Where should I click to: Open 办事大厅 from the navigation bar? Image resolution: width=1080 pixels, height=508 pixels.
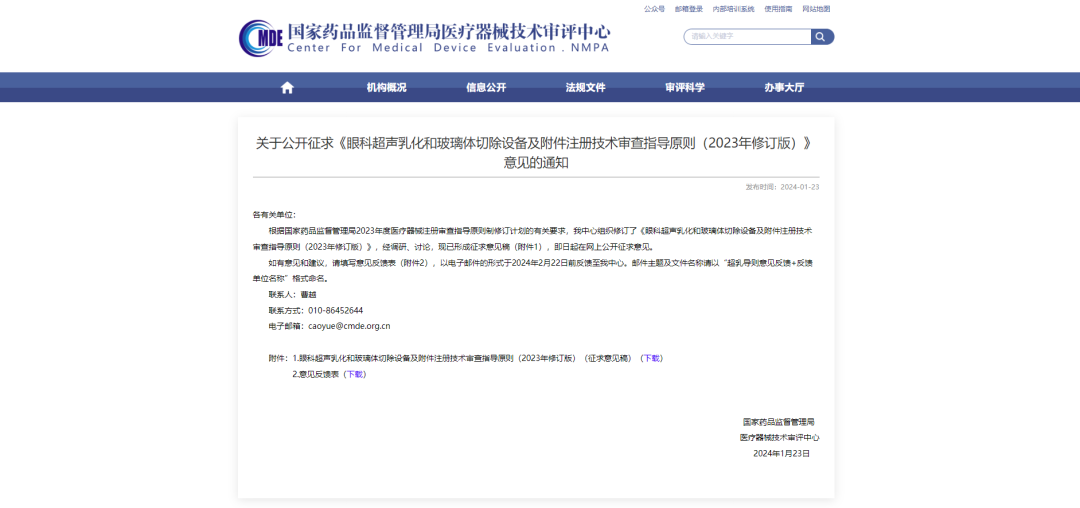pos(784,88)
